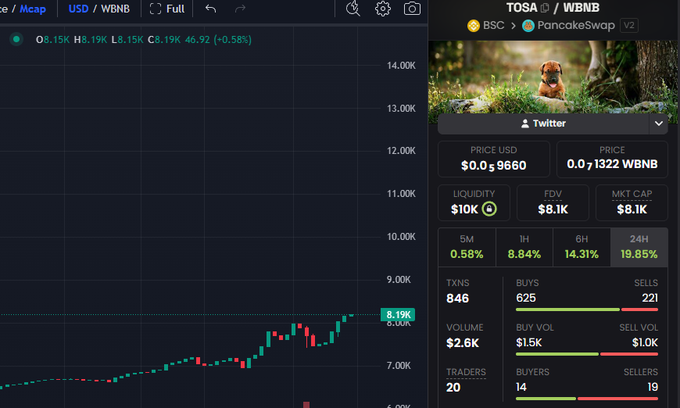Click the buys versus sells ratio bar
The width and height of the screenshot is (680, 408).
click(x=587, y=310)
